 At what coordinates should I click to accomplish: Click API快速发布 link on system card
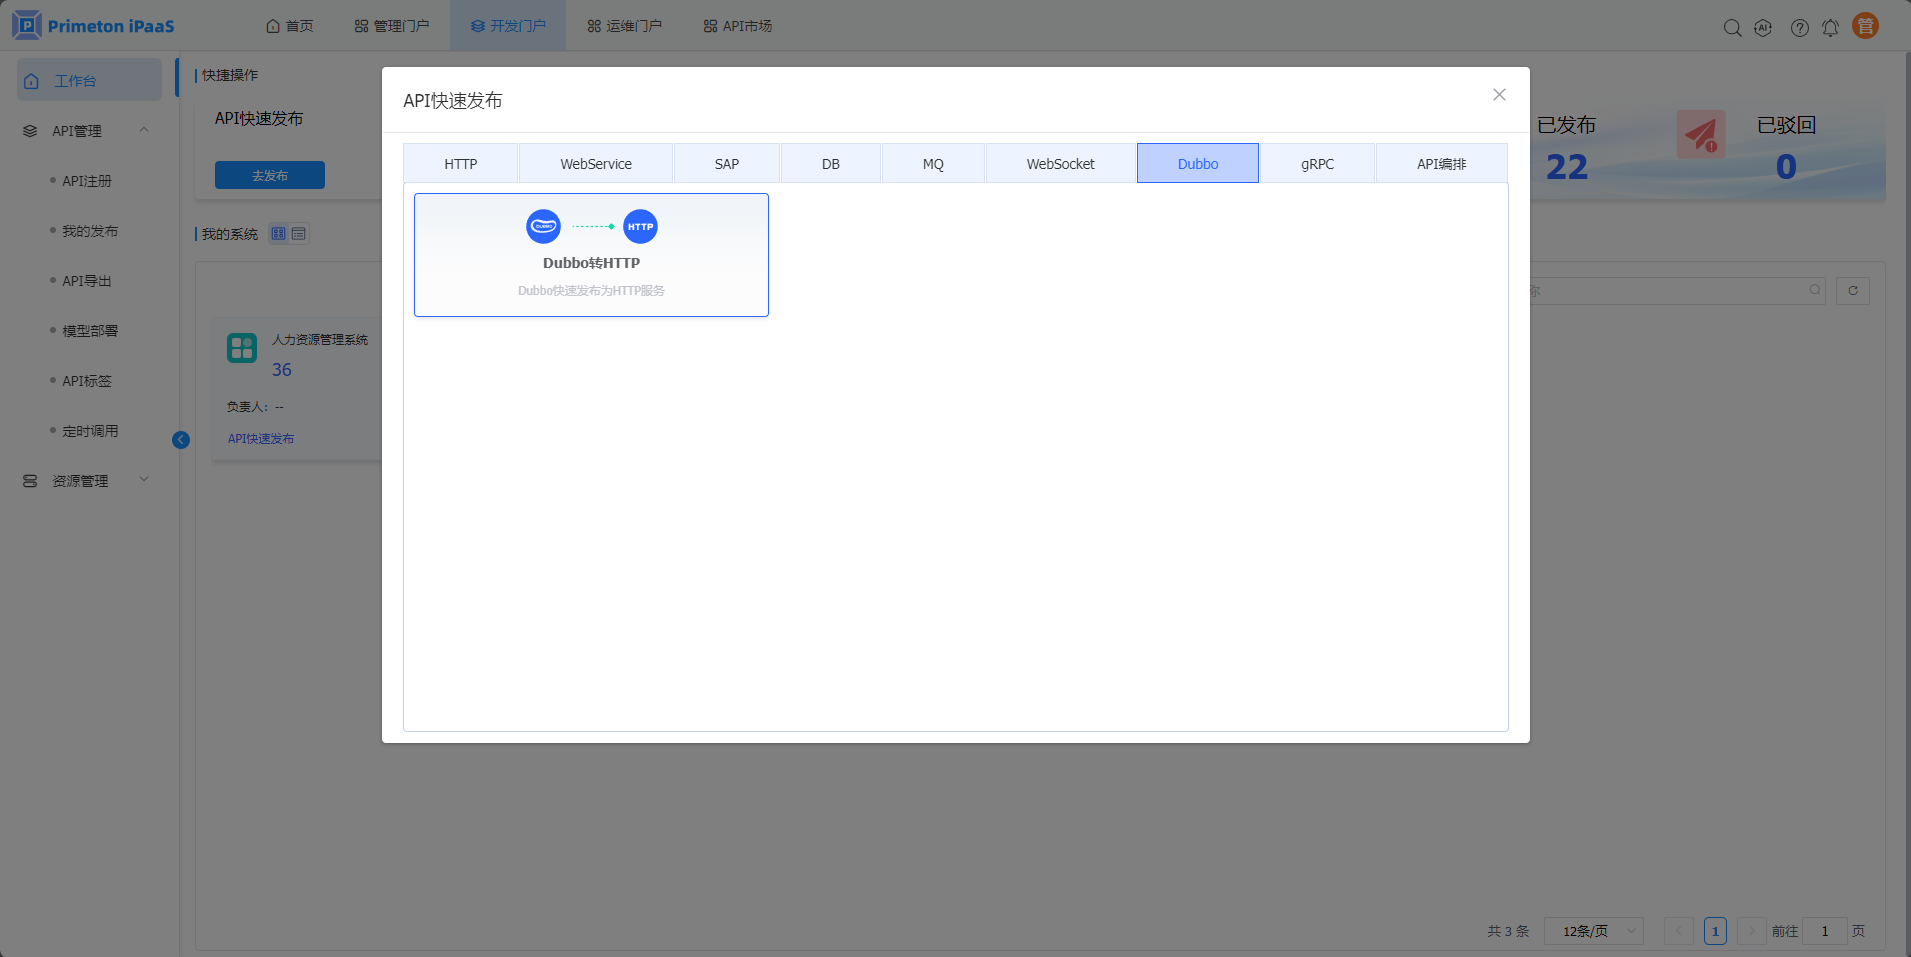261,439
